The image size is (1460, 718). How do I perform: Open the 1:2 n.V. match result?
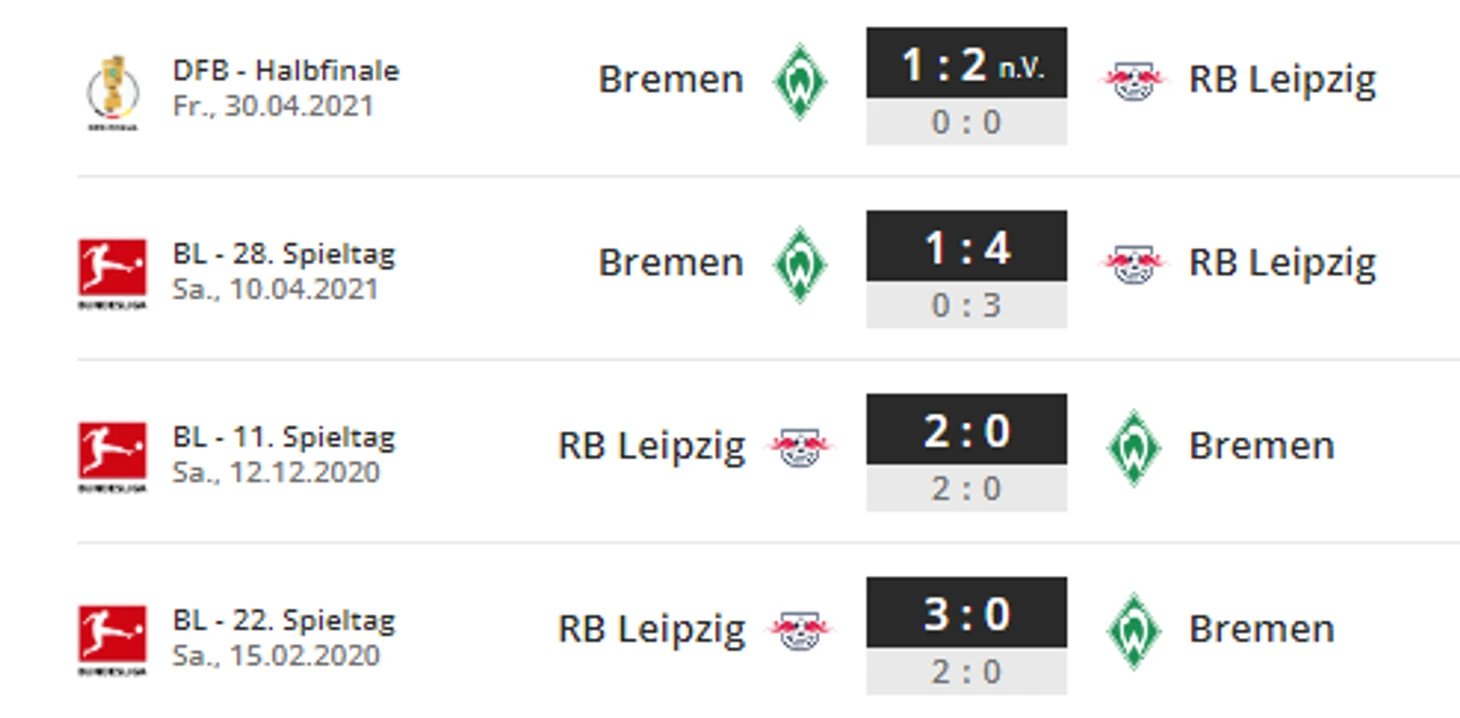pos(966,64)
